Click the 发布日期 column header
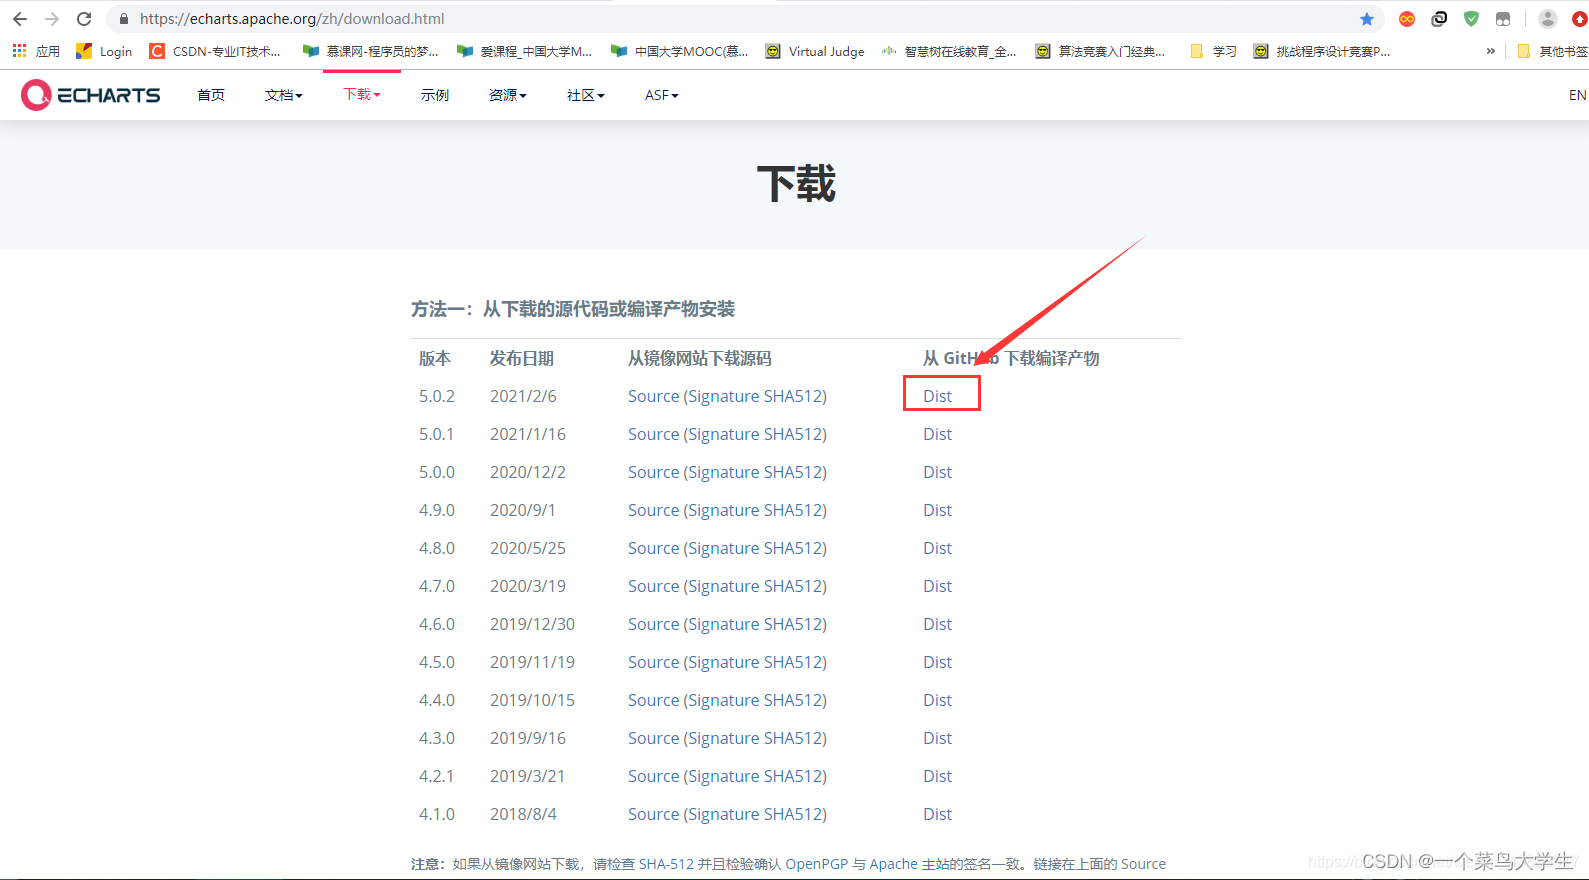Screen dimensions: 1589x880 [x=522, y=358]
